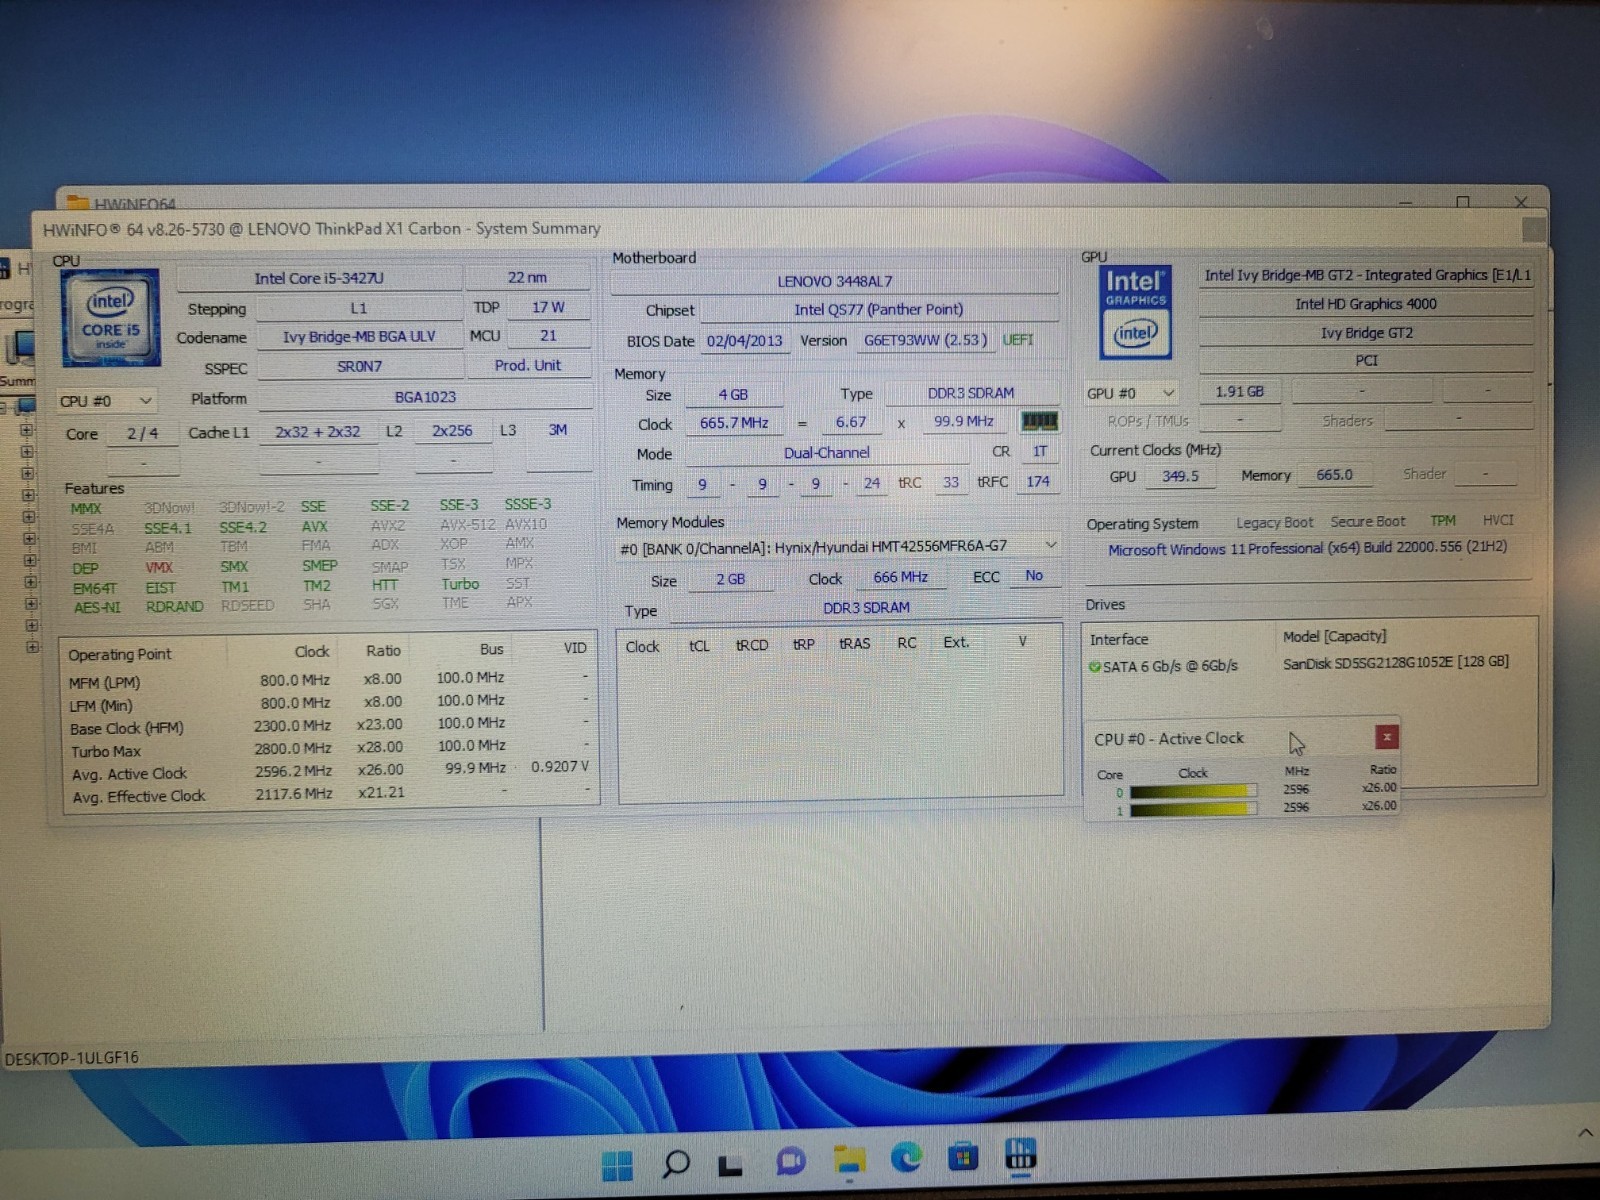Click the SSE4.2 feature label
This screenshot has width=1600, height=1200.
243,527
